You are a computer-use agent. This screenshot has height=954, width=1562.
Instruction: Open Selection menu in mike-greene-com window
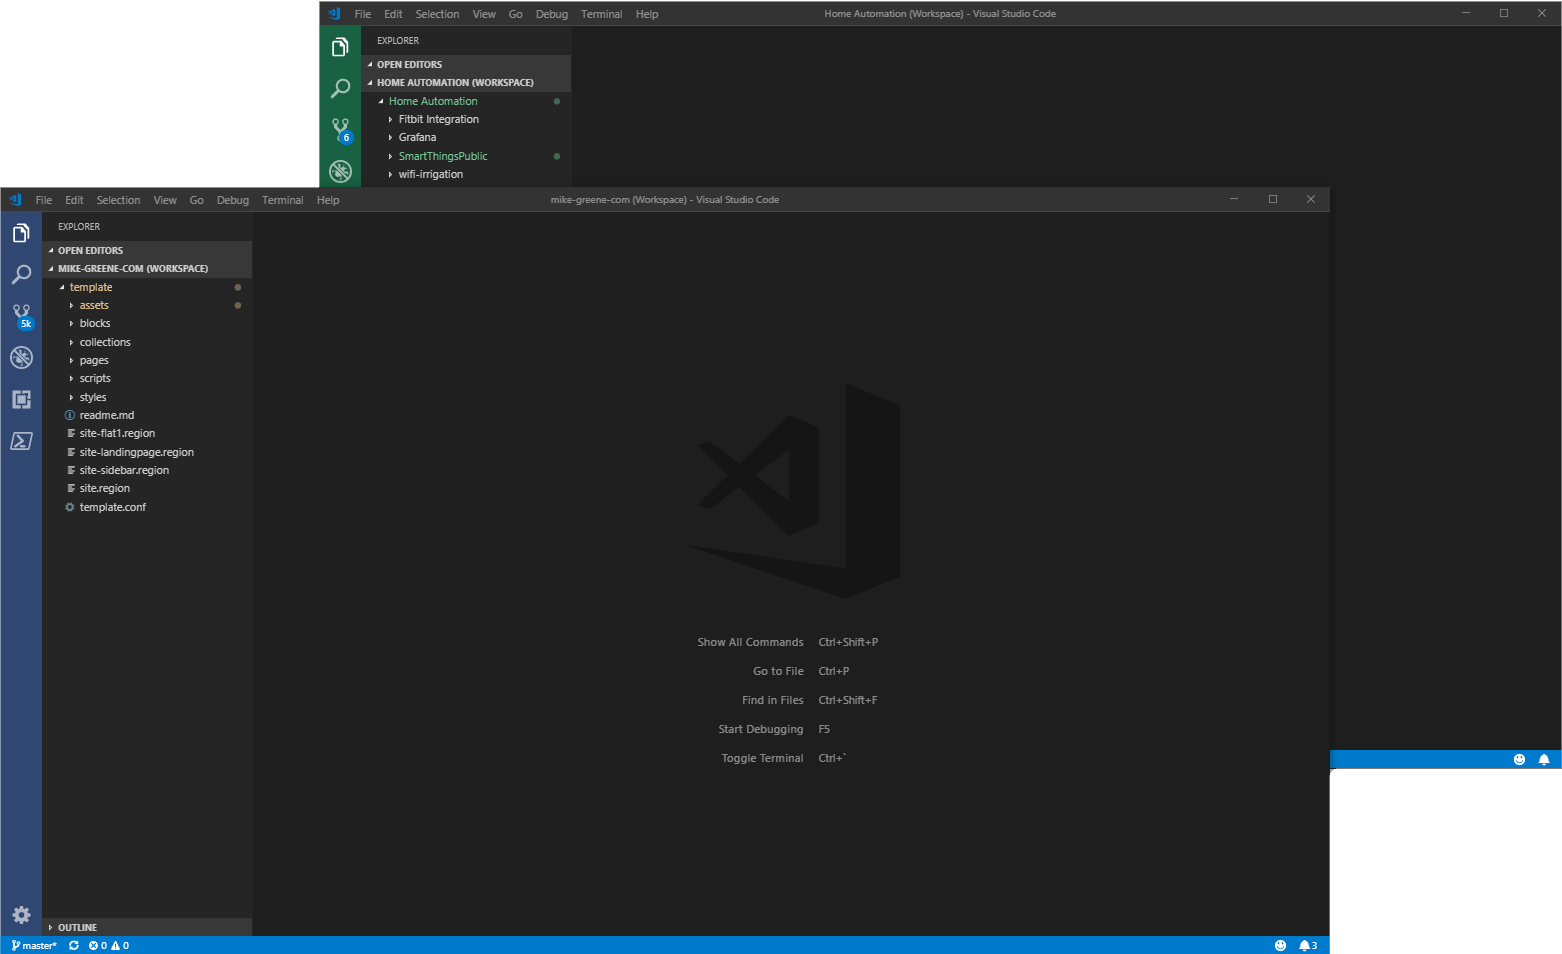click(x=118, y=200)
